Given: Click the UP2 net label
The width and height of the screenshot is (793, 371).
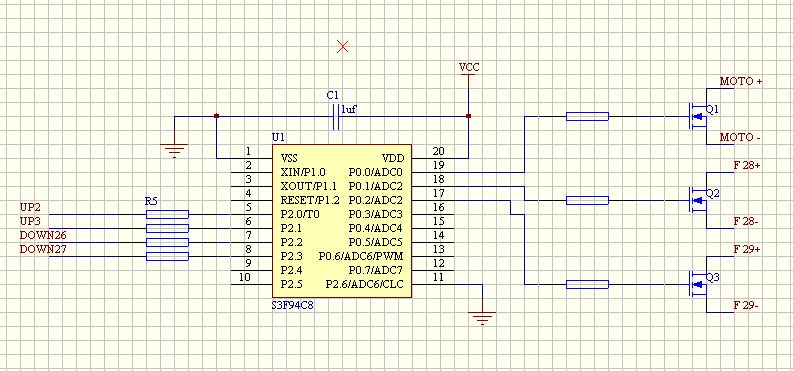Looking at the screenshot, I should pos(30,207).
